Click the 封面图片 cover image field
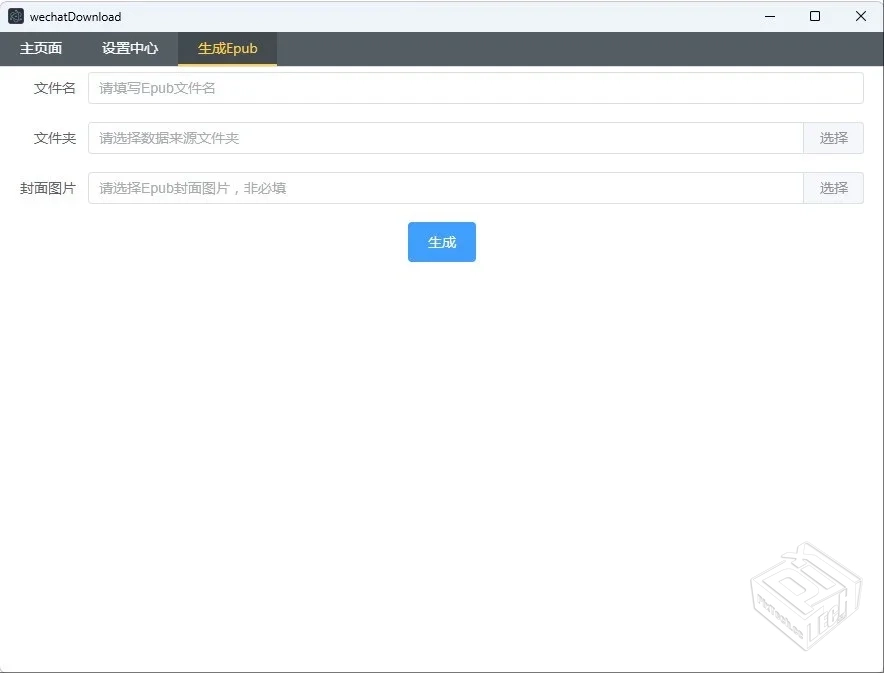This screenshot has height=673, width=884. (400, 188)
